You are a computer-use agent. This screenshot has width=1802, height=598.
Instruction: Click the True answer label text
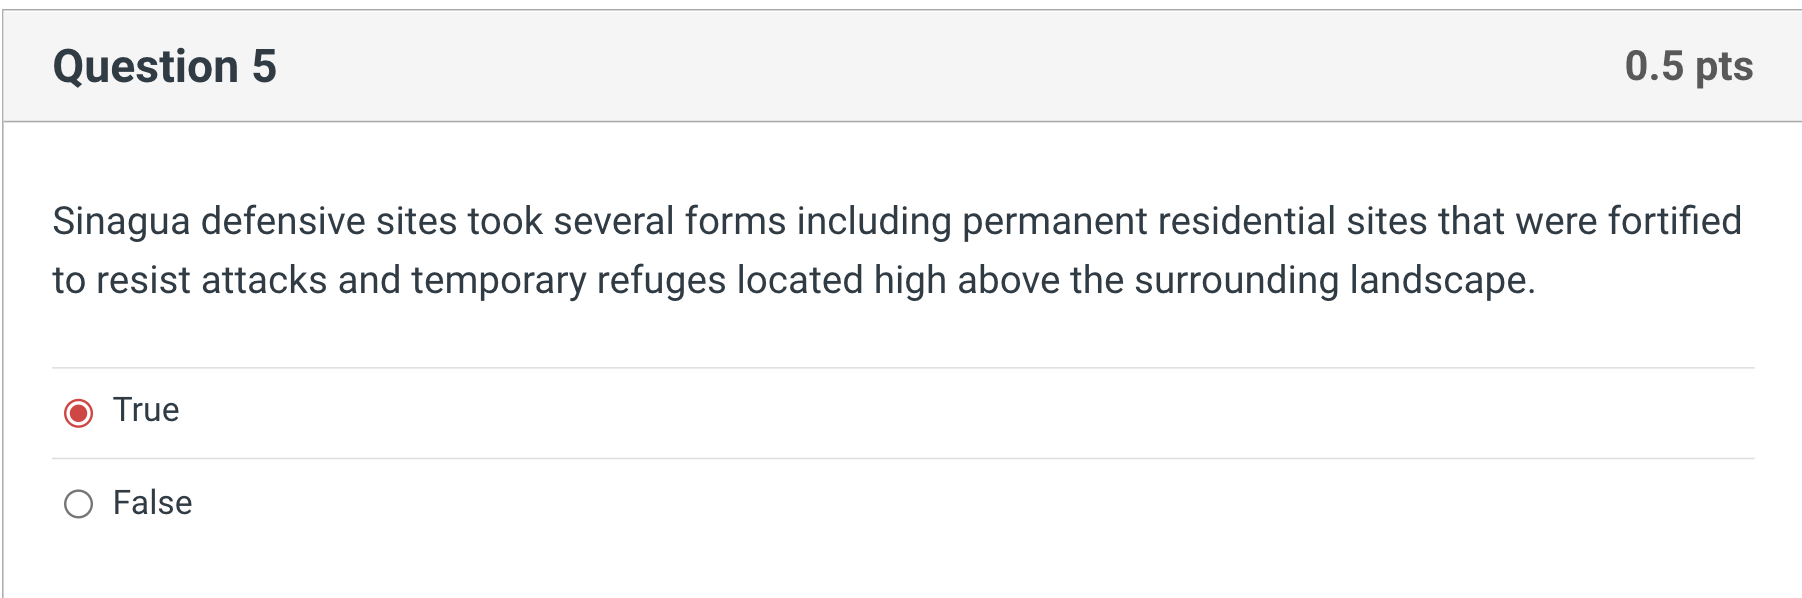[x=146, y=409]
